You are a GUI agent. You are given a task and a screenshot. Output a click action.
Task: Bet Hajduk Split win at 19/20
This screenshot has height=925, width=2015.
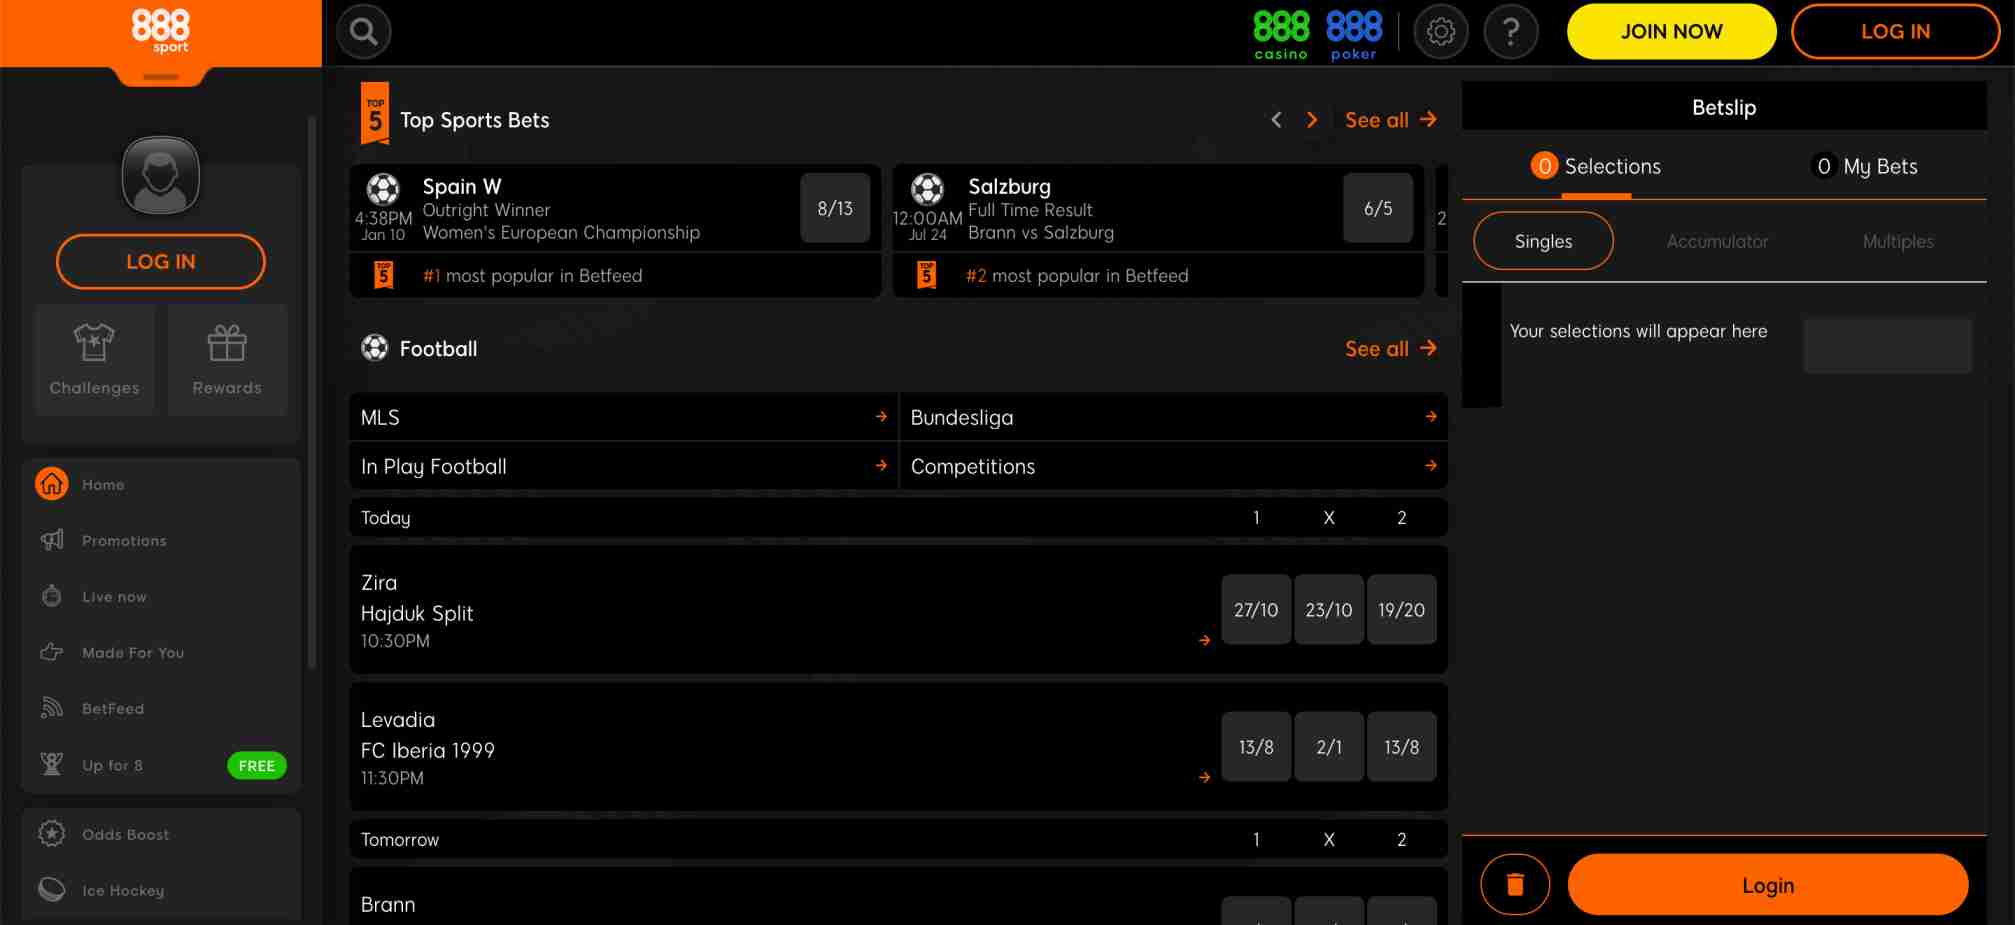click(1402, 609)
